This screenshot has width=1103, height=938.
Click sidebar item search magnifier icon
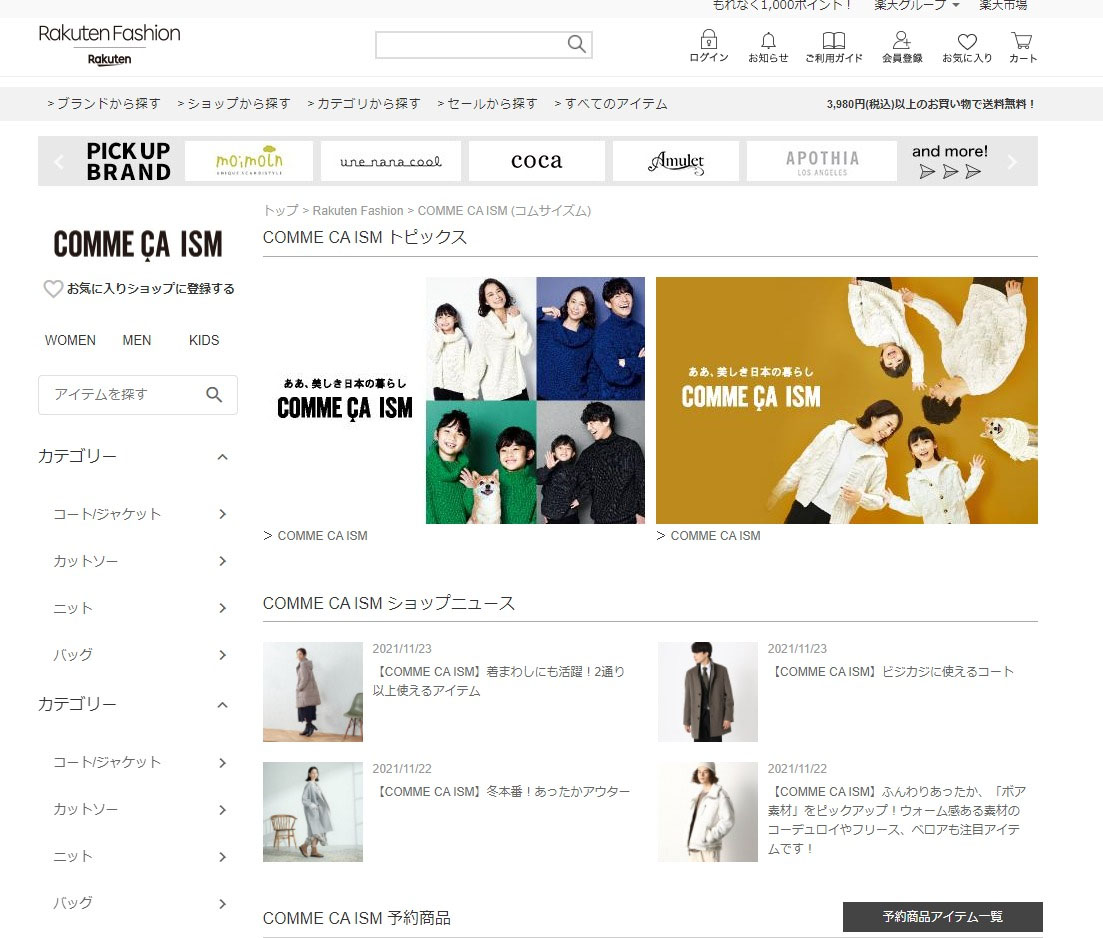[214, 395]
